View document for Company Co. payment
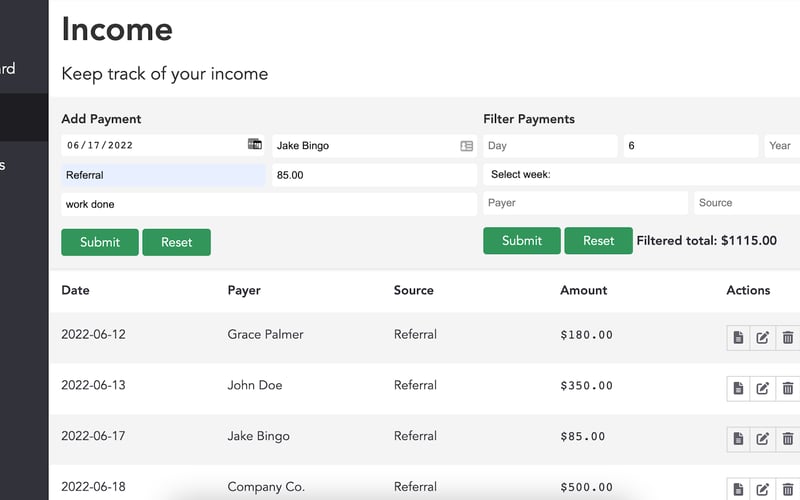The height and width of the screenshot is (500, 800). [x=738, y=489]
